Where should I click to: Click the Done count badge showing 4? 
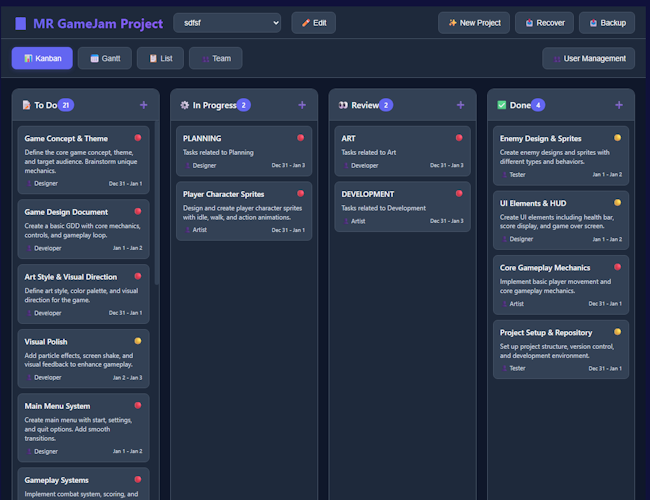[x=538, y=105]
